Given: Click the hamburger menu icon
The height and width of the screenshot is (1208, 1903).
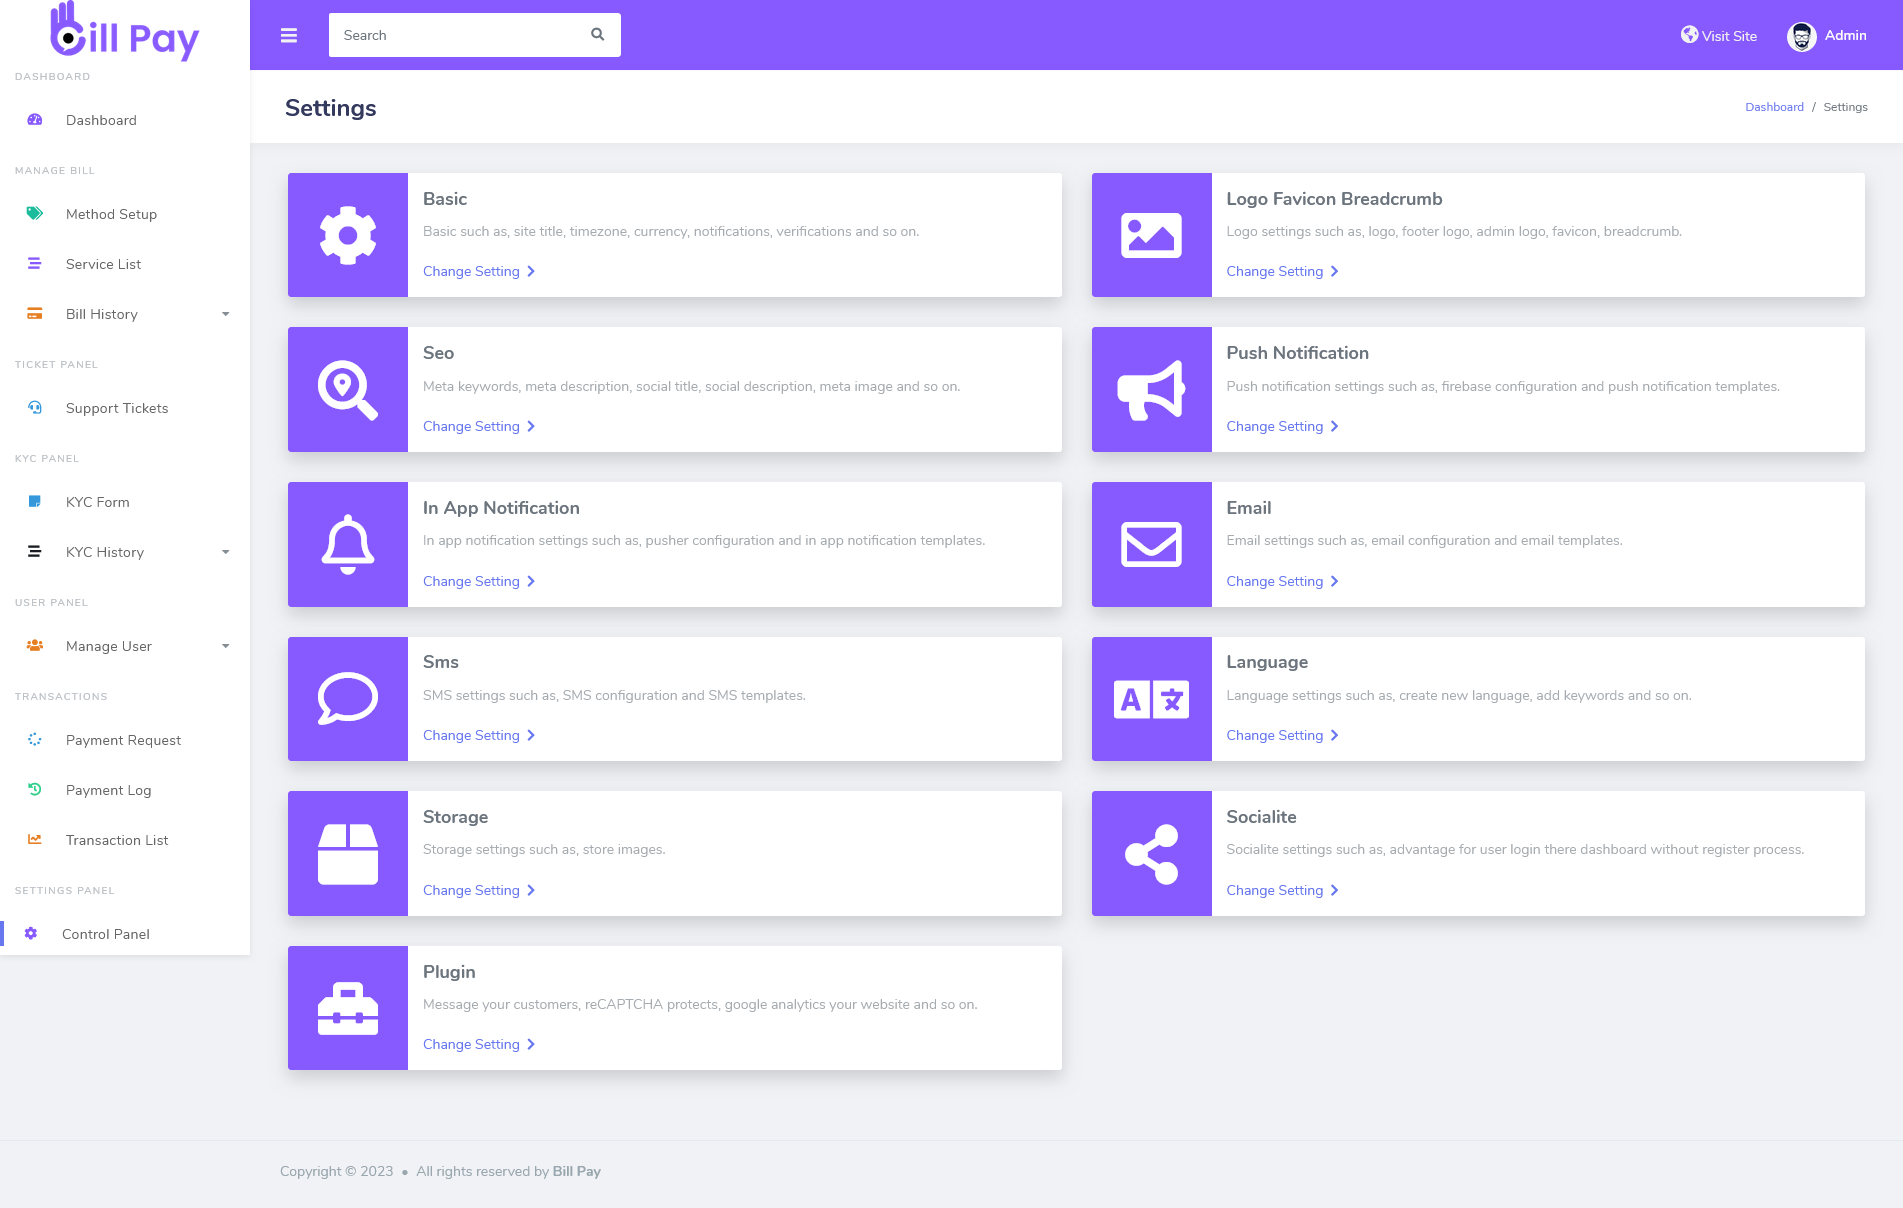Looking at the screenshot, I should coord(289,36).
